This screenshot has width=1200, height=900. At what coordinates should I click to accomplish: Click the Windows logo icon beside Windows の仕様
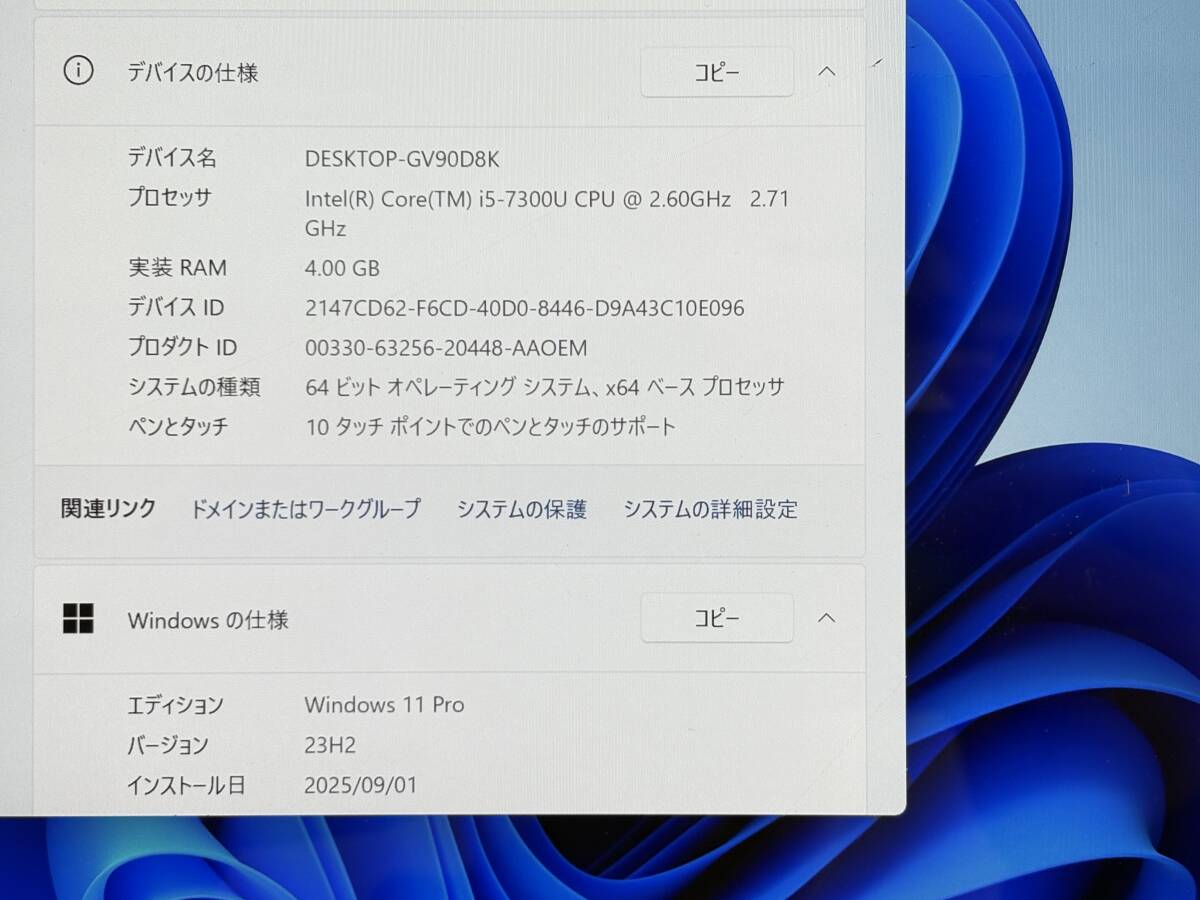coord(78,619)
